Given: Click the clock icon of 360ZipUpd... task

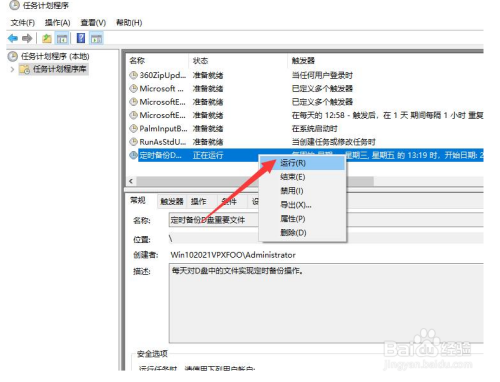Looking at the screenshot, I should point(133,75).
